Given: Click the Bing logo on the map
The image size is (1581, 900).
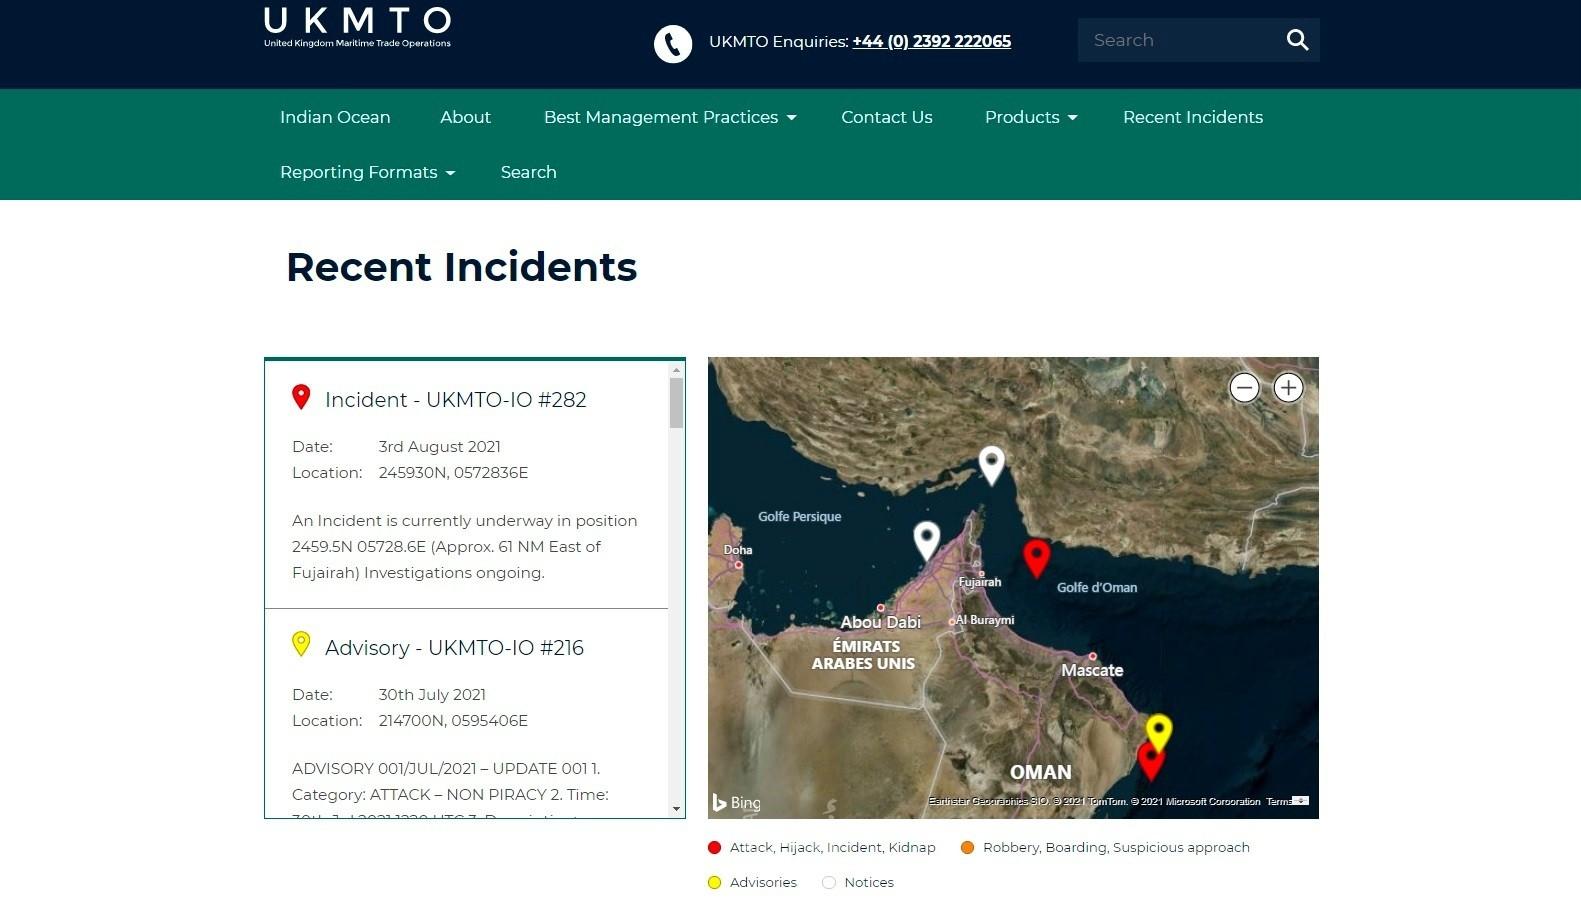Looking at the screenshot, I should pyautogui.click(x=736, y=802).
